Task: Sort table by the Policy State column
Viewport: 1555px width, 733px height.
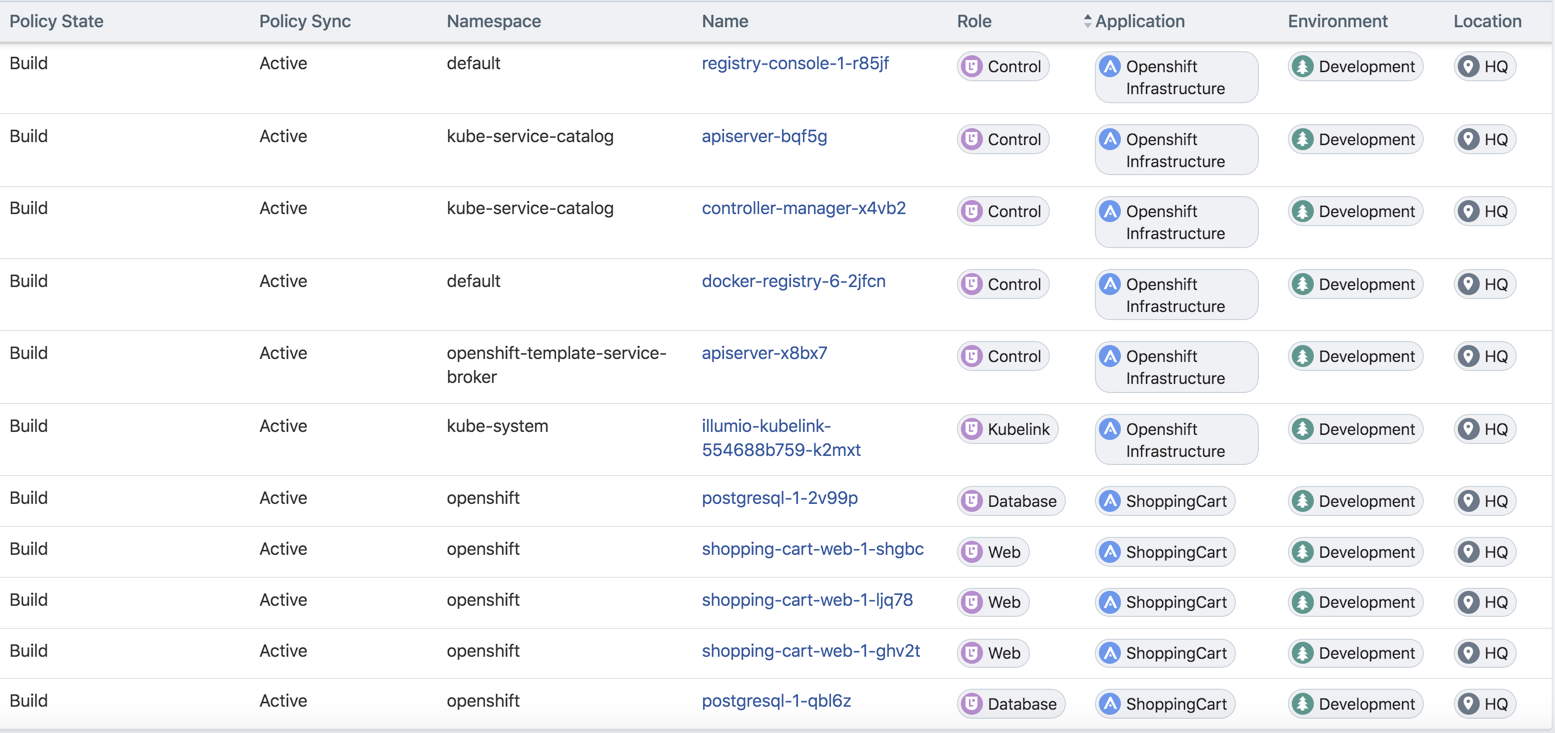Action: 56,20
